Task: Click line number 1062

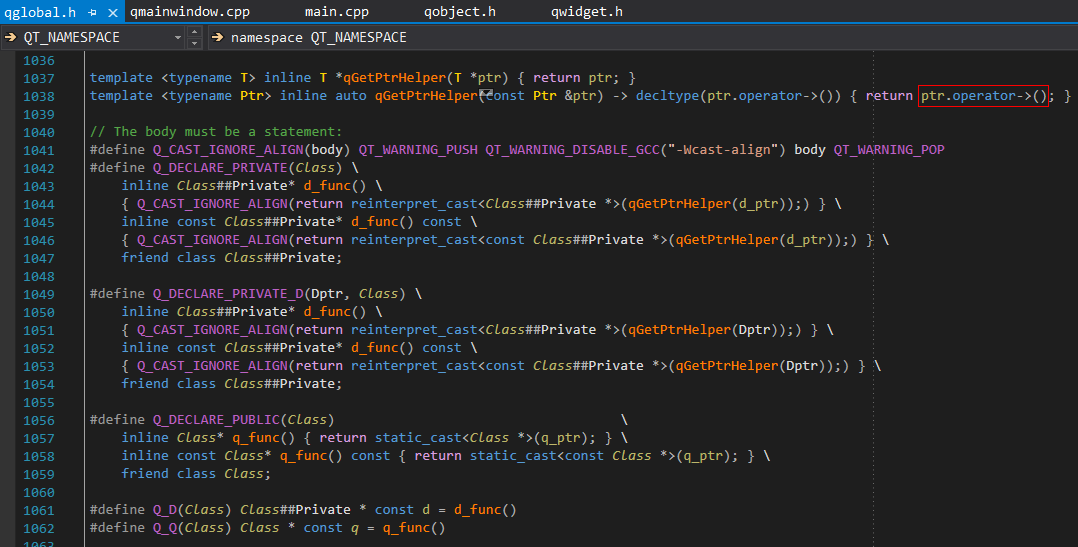Action: click(x=38, y=528)
